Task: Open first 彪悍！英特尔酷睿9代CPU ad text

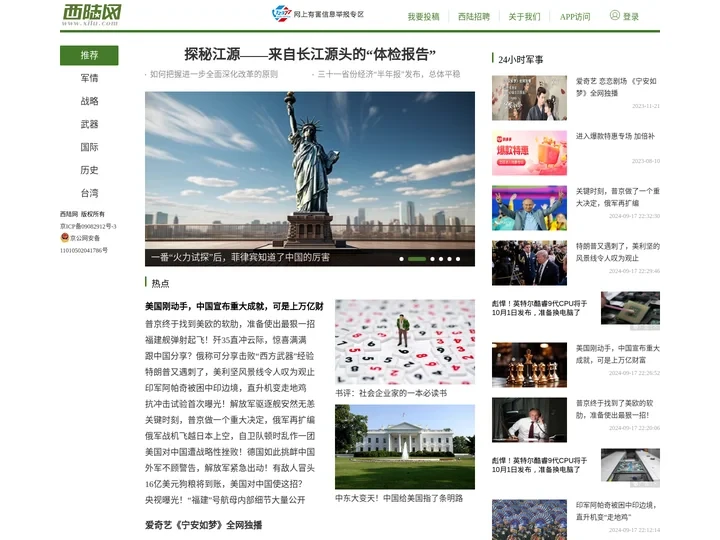Action: pos(540,308)
